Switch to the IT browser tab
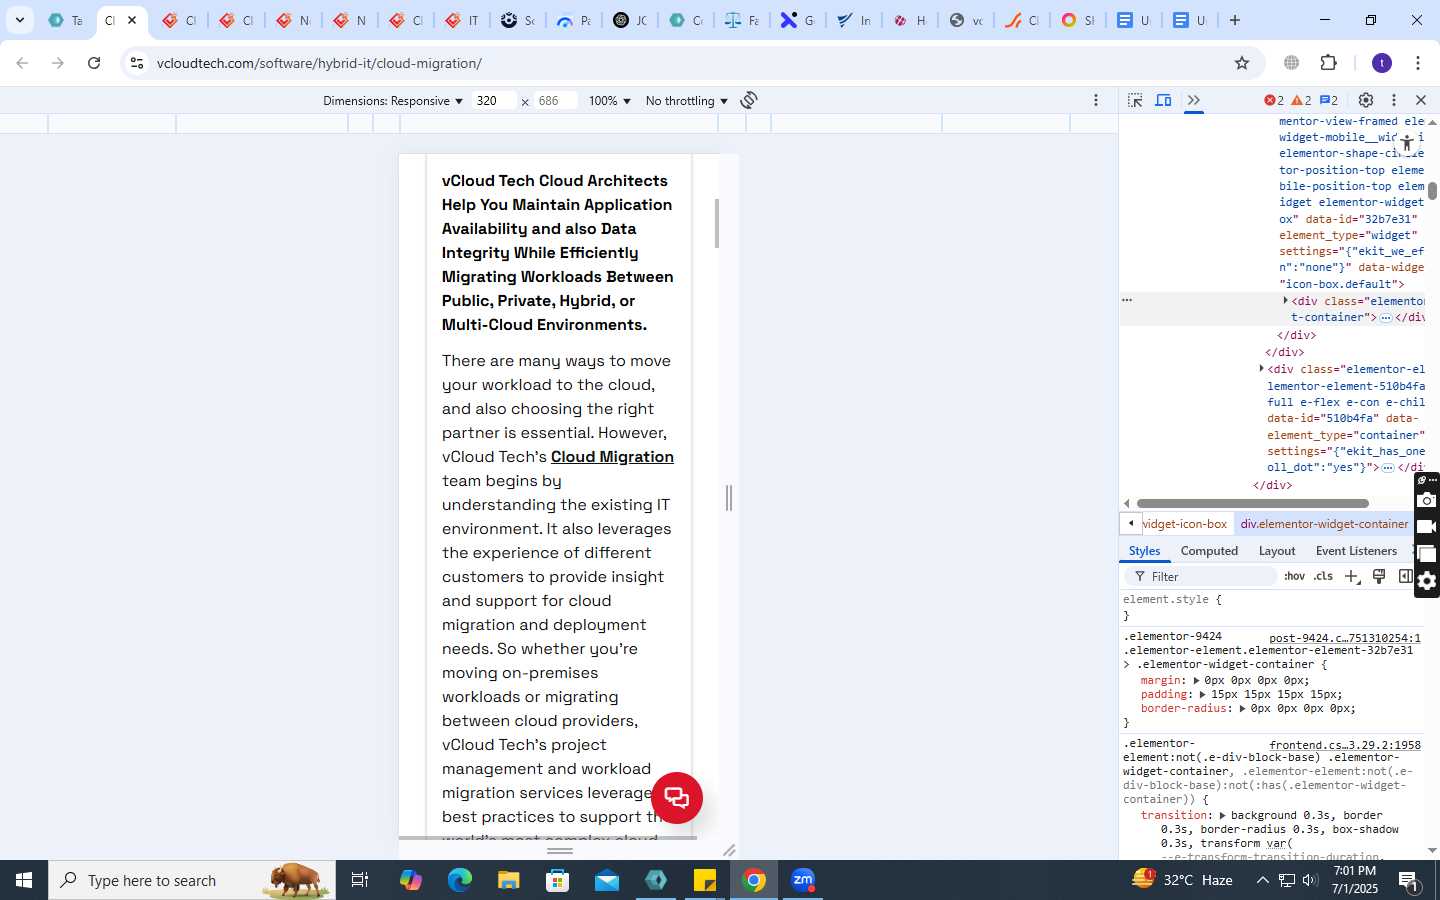The image size is (1440, 900). tap(462, 20)
